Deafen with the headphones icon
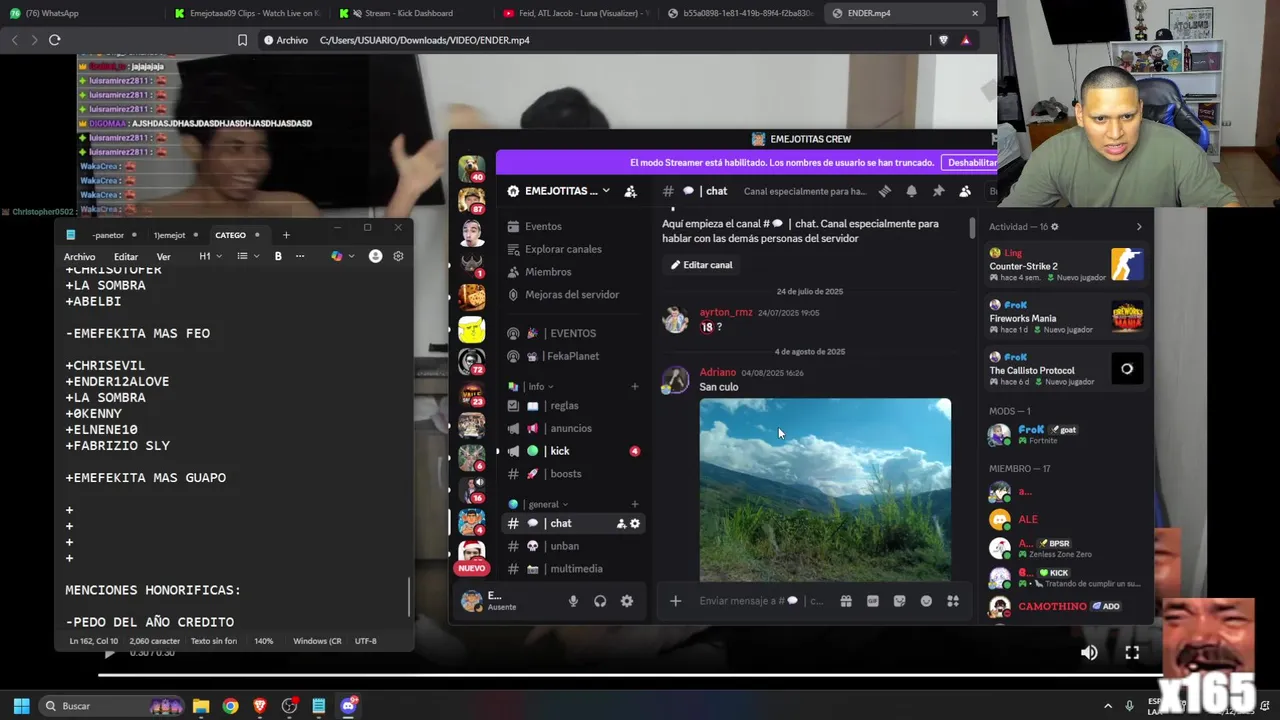 click(x=600, y=601)
